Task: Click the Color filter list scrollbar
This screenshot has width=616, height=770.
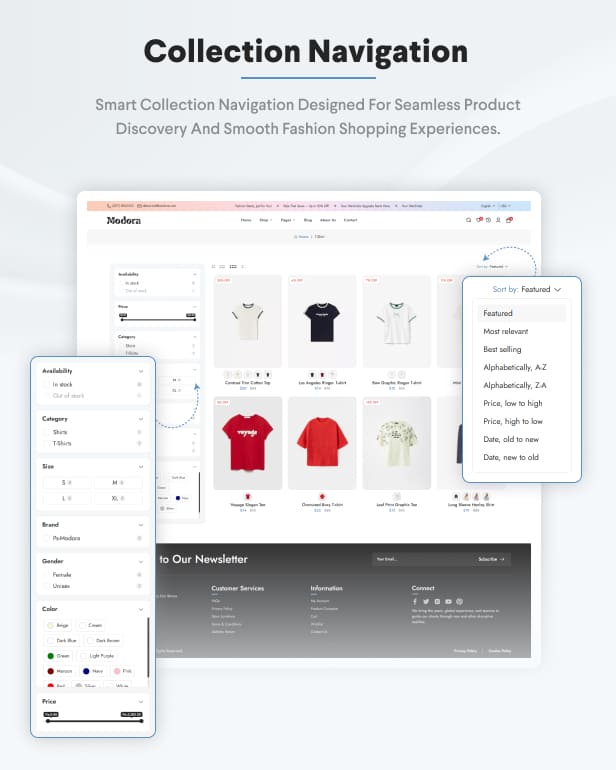Action: tap(148, 648)
